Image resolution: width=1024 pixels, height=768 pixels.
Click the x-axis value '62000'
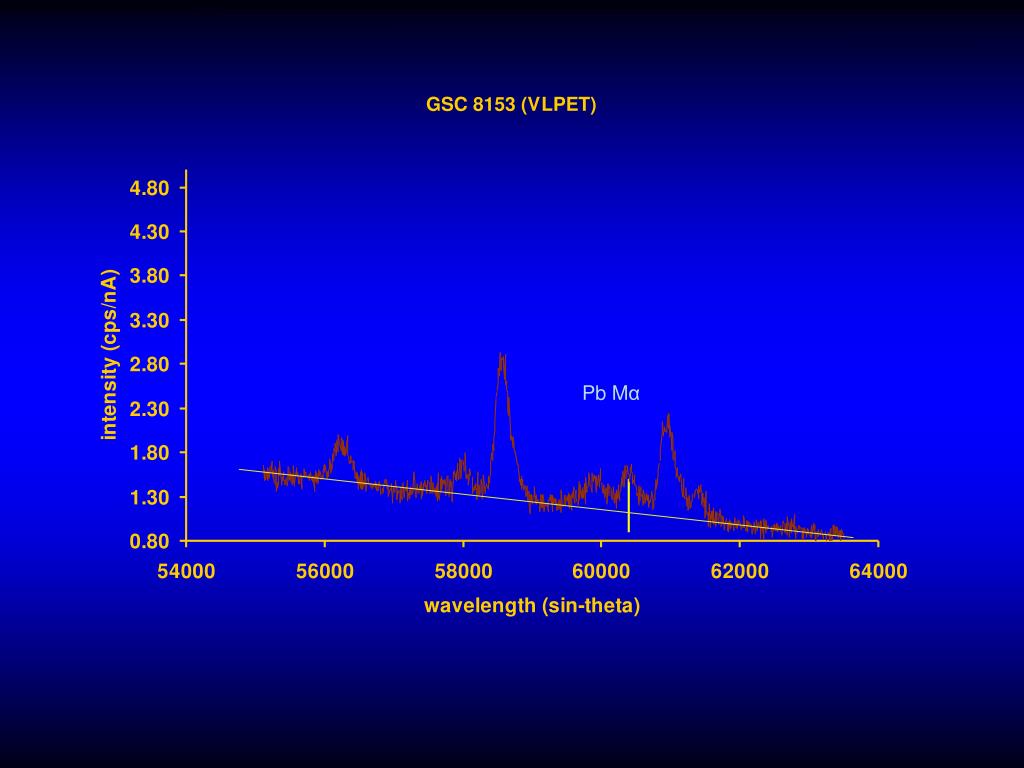tap(740, 571)
